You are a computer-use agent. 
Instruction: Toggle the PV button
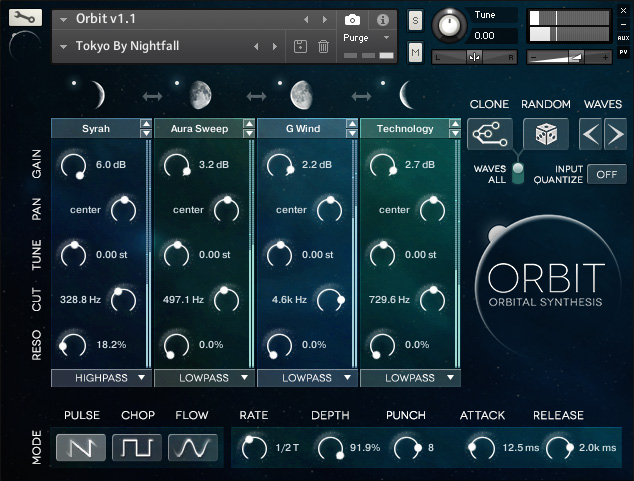pyautogui.click(x=623, y=52)
